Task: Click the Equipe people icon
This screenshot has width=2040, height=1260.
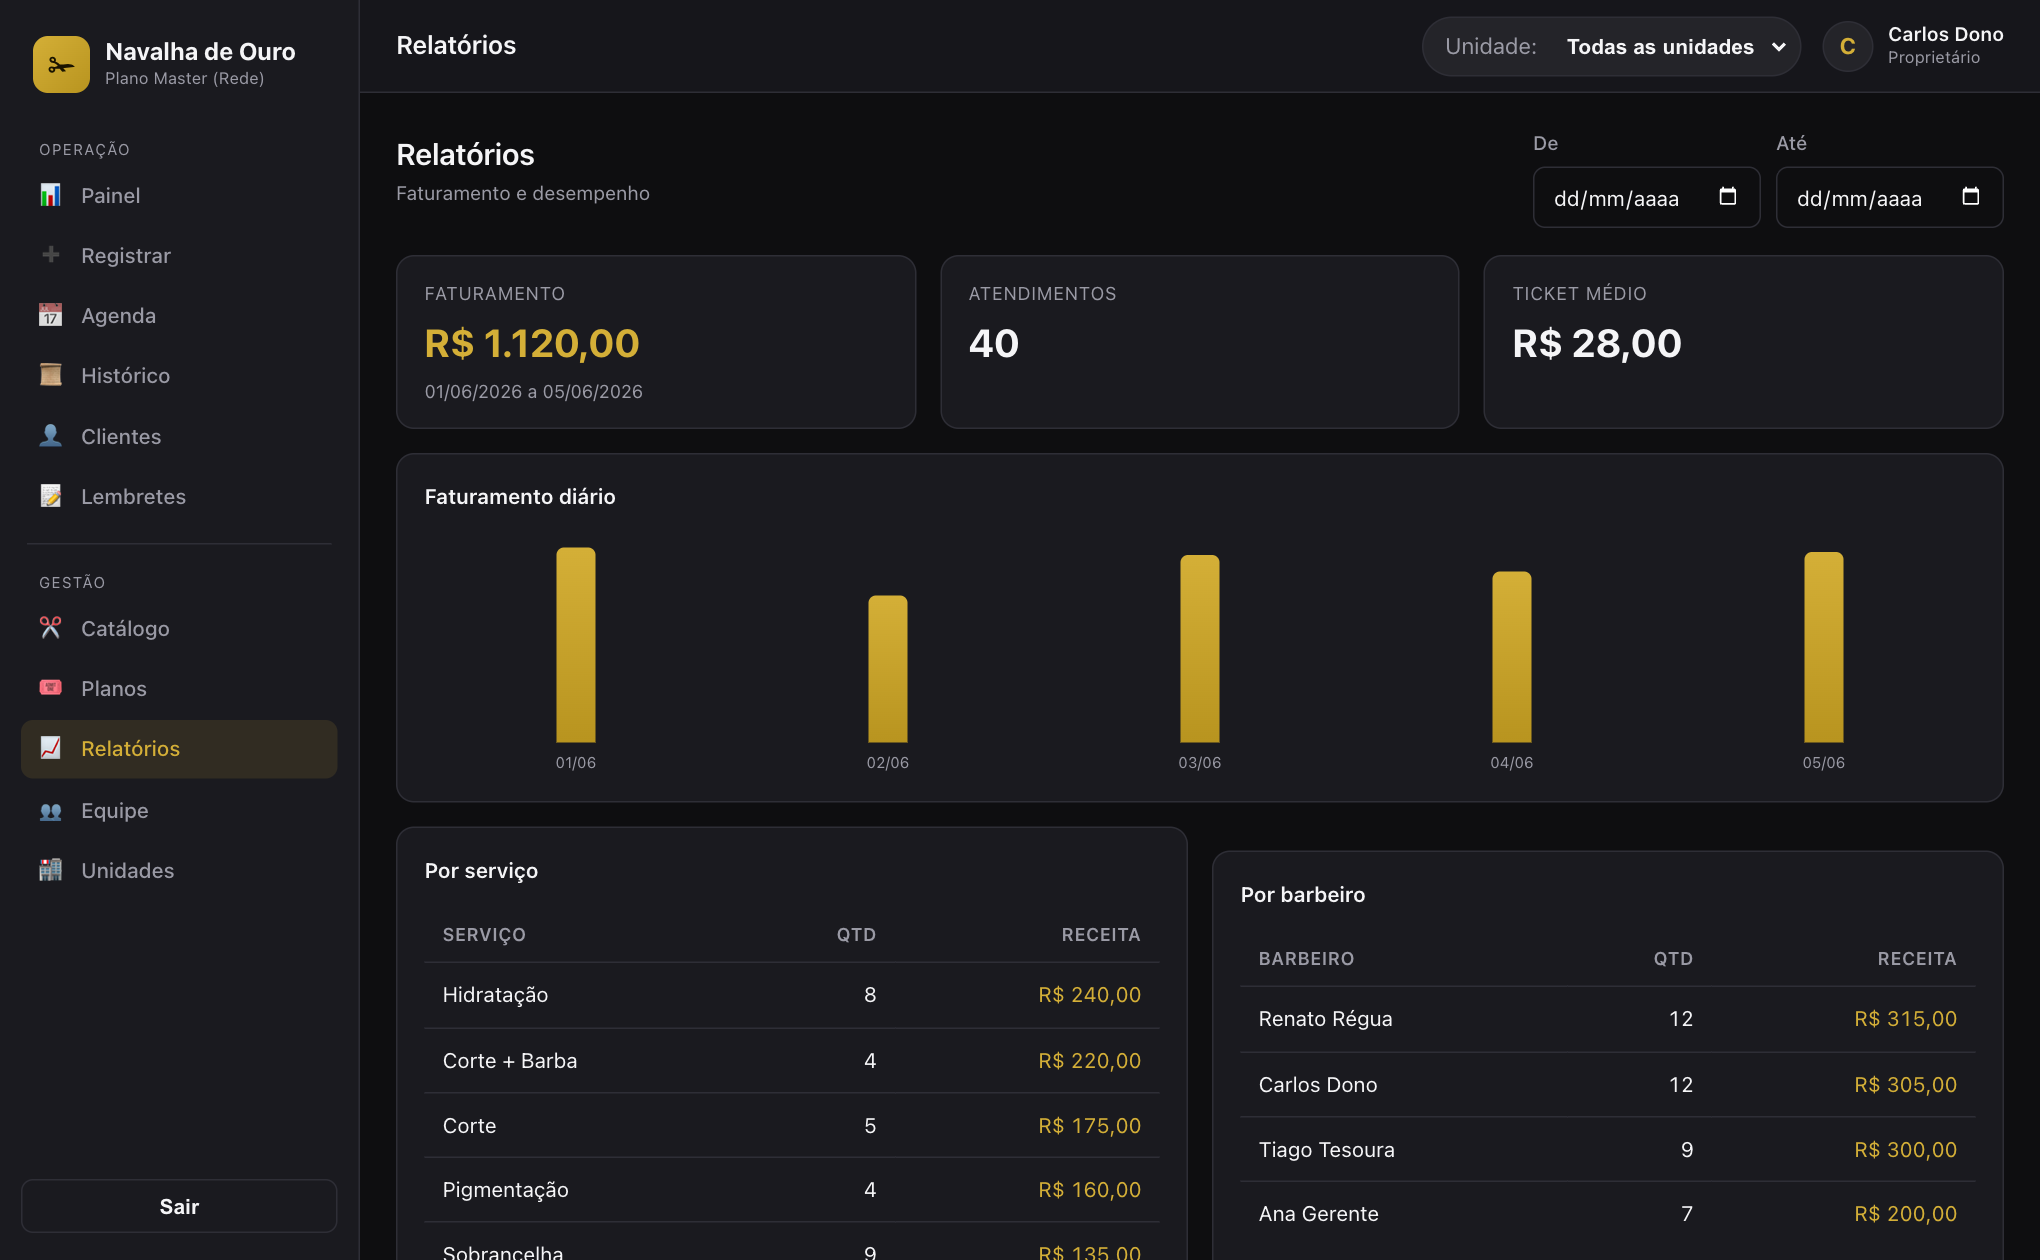Action: pos(50,810)
